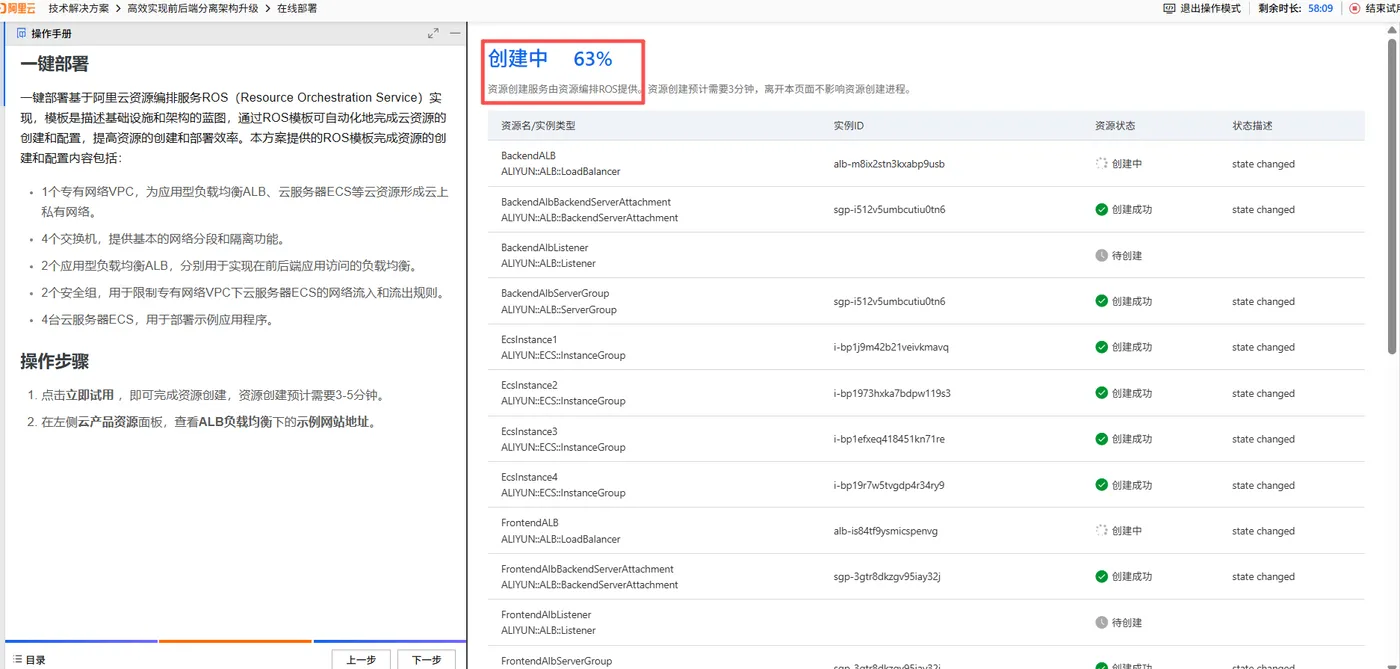
Task: Click the 资源名/实例类型 column header
Action: [x=538, y=126]
